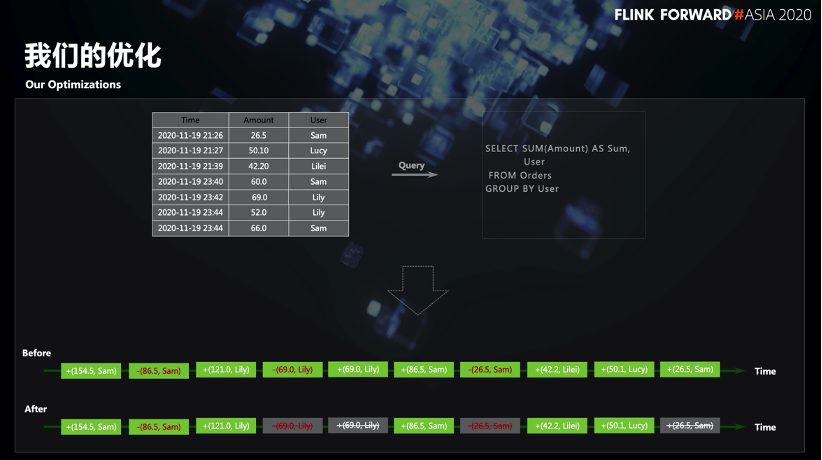Click the After timeline arrowhead near Time
This screenshot has width=822, height=460.
(x=740, y=427)
